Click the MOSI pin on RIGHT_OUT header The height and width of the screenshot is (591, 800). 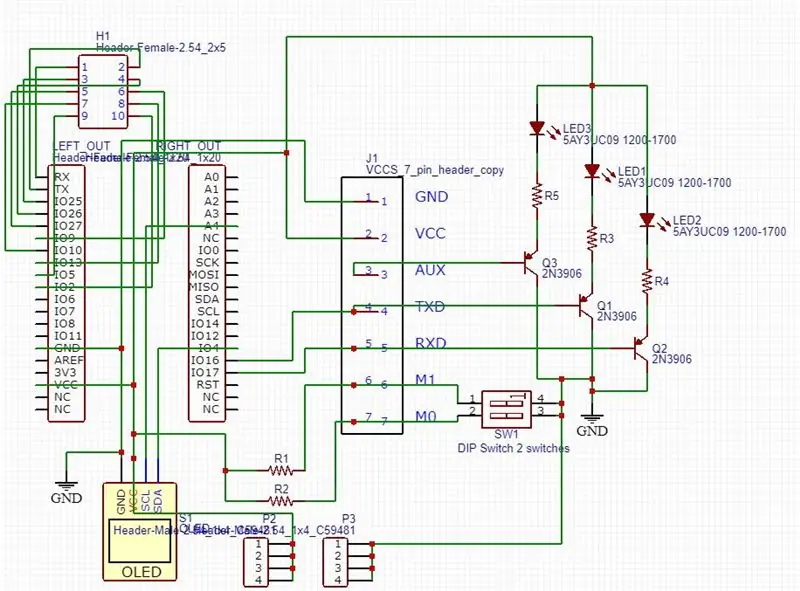[204, 275]
